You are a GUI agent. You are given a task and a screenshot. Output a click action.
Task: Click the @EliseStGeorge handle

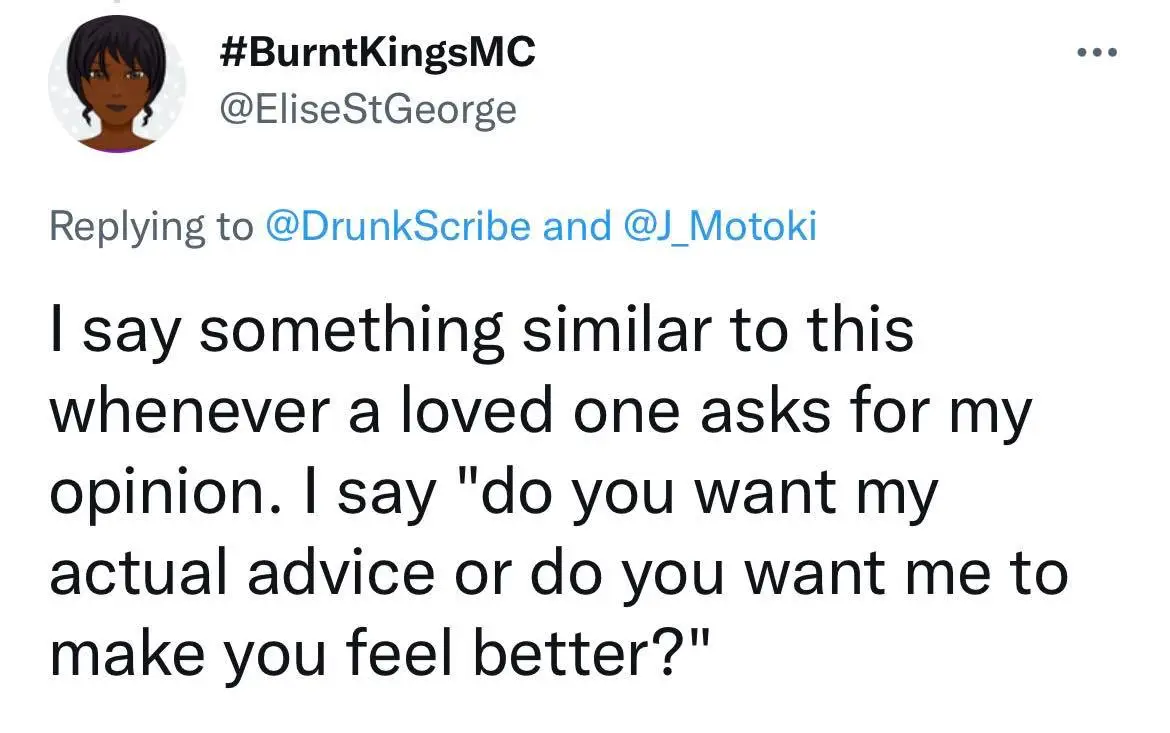(x=367, y=108)
